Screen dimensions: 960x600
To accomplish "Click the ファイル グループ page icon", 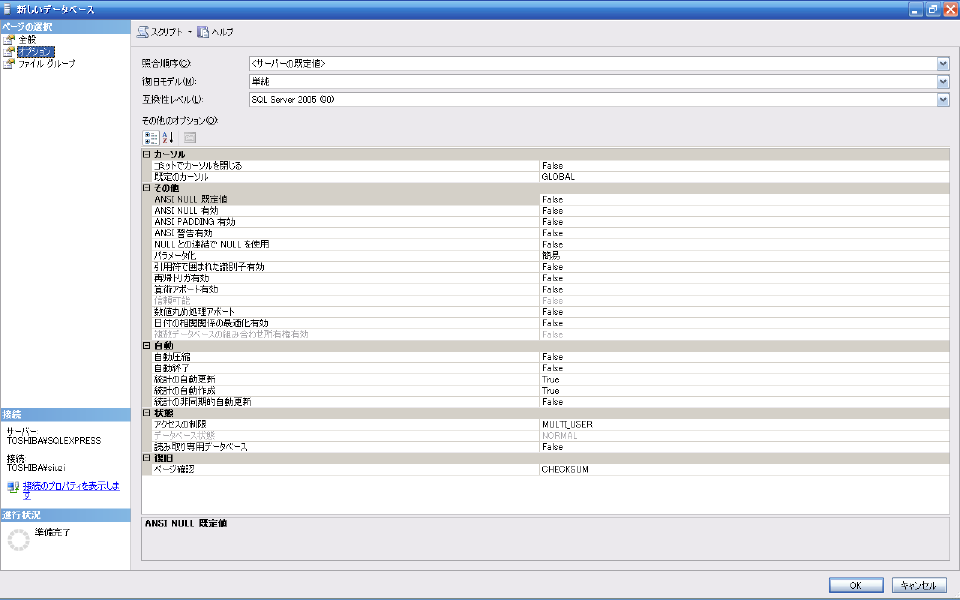I will (9, 63).
